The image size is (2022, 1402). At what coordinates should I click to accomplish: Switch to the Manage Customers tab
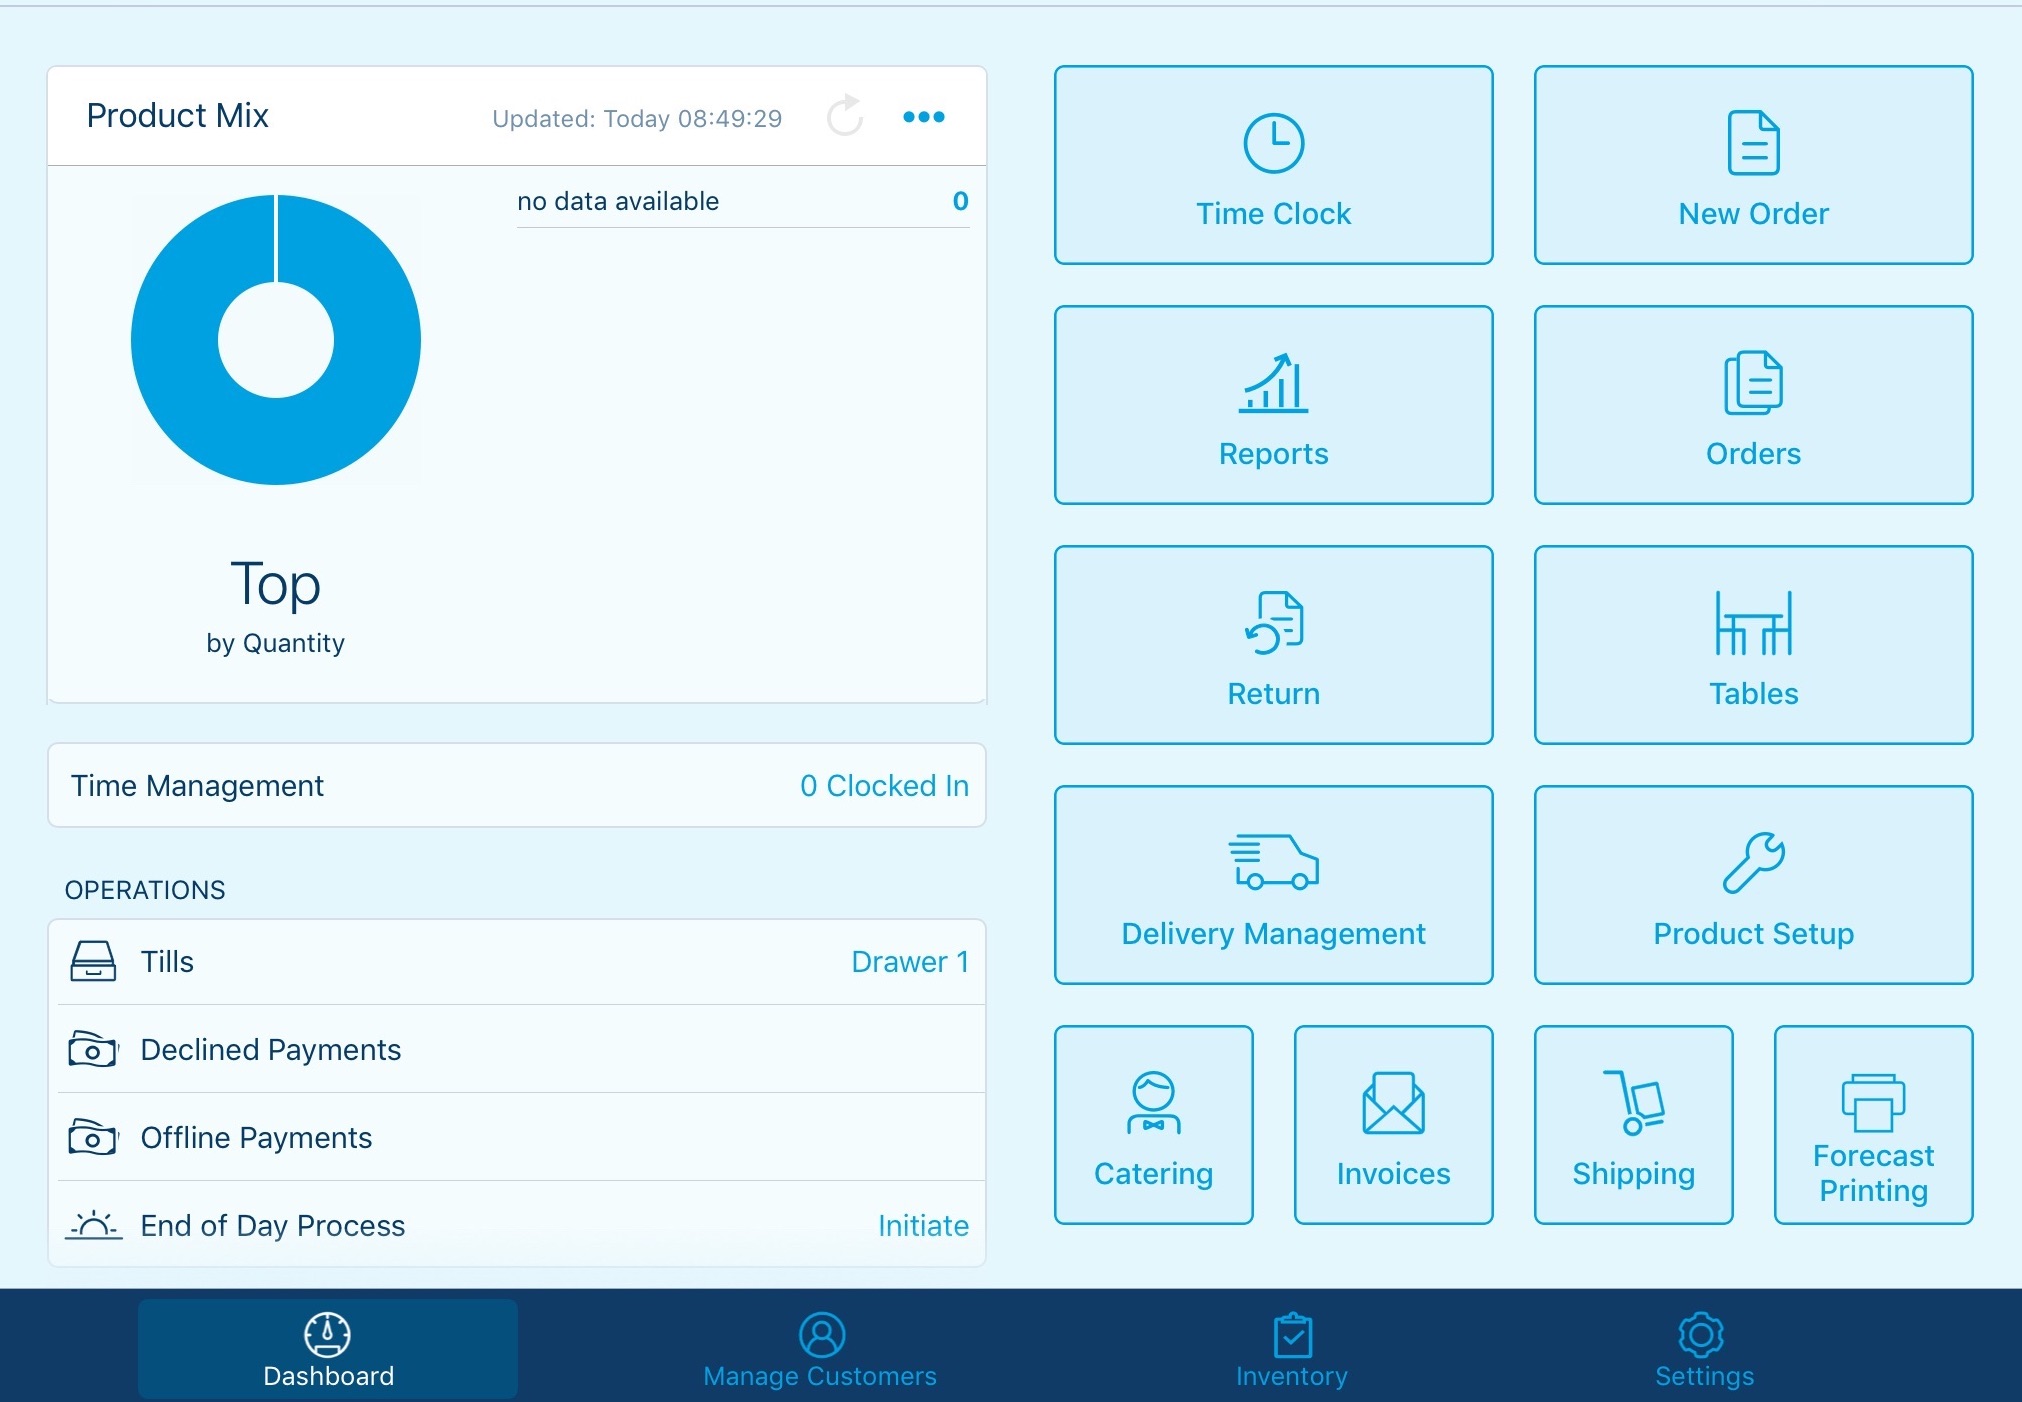coord(819,1349)
